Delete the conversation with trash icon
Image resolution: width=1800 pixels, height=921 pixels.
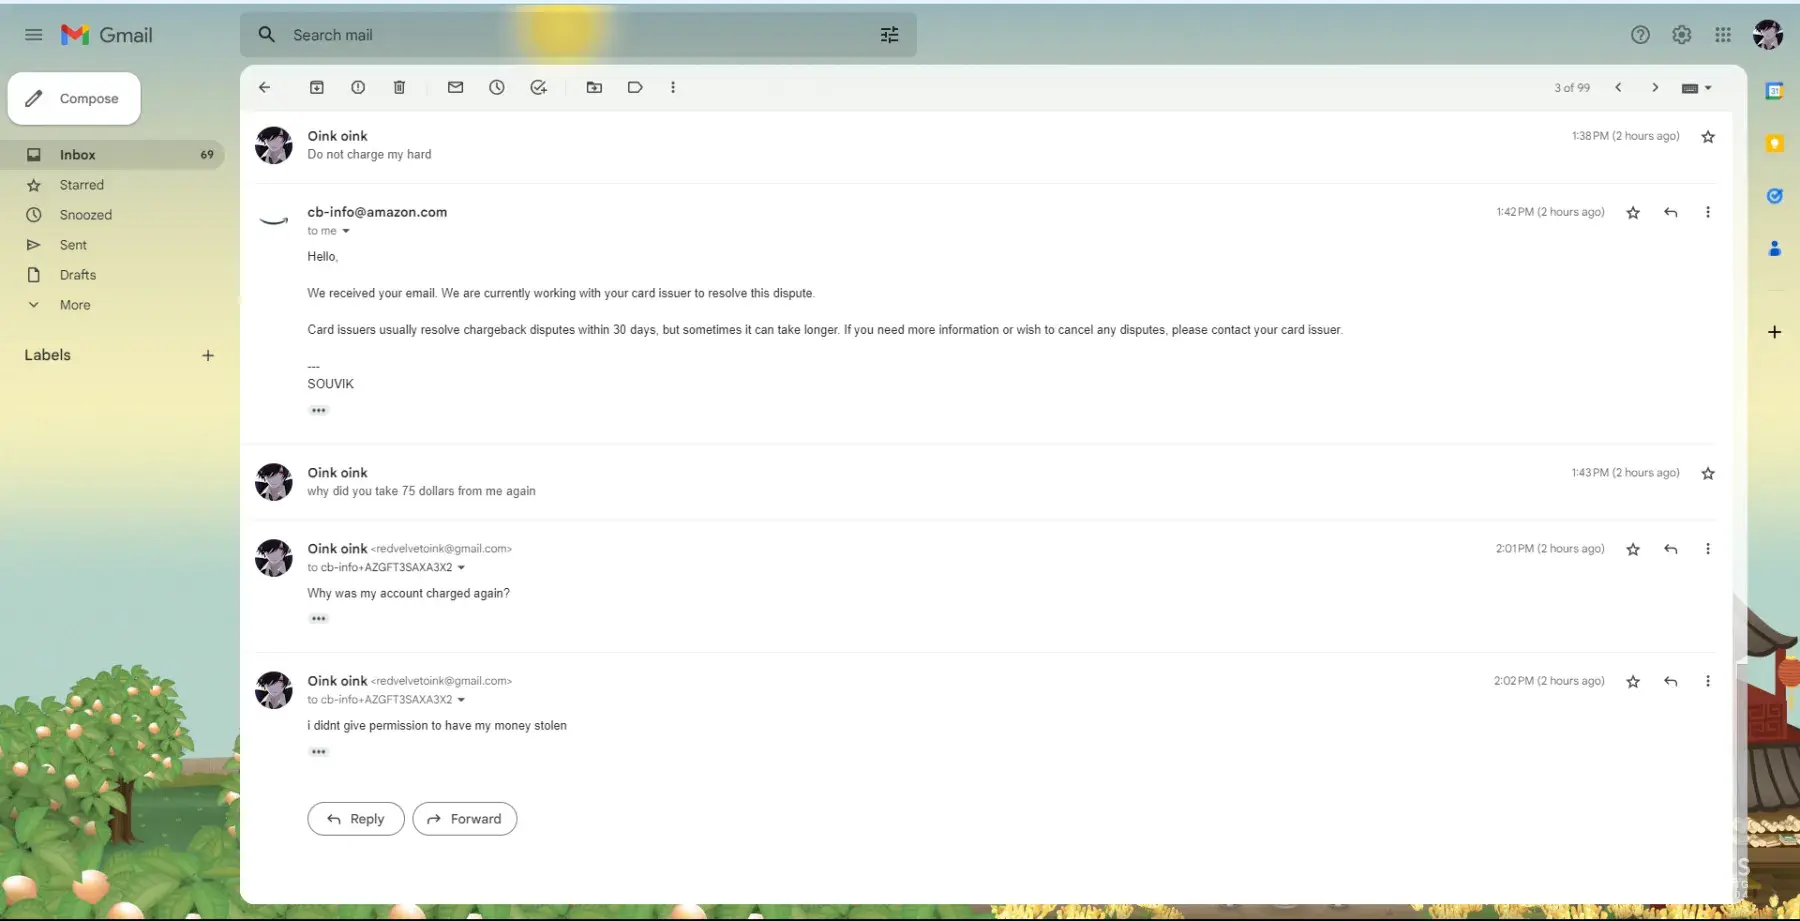pyautogui.click(x=399, y=88)
